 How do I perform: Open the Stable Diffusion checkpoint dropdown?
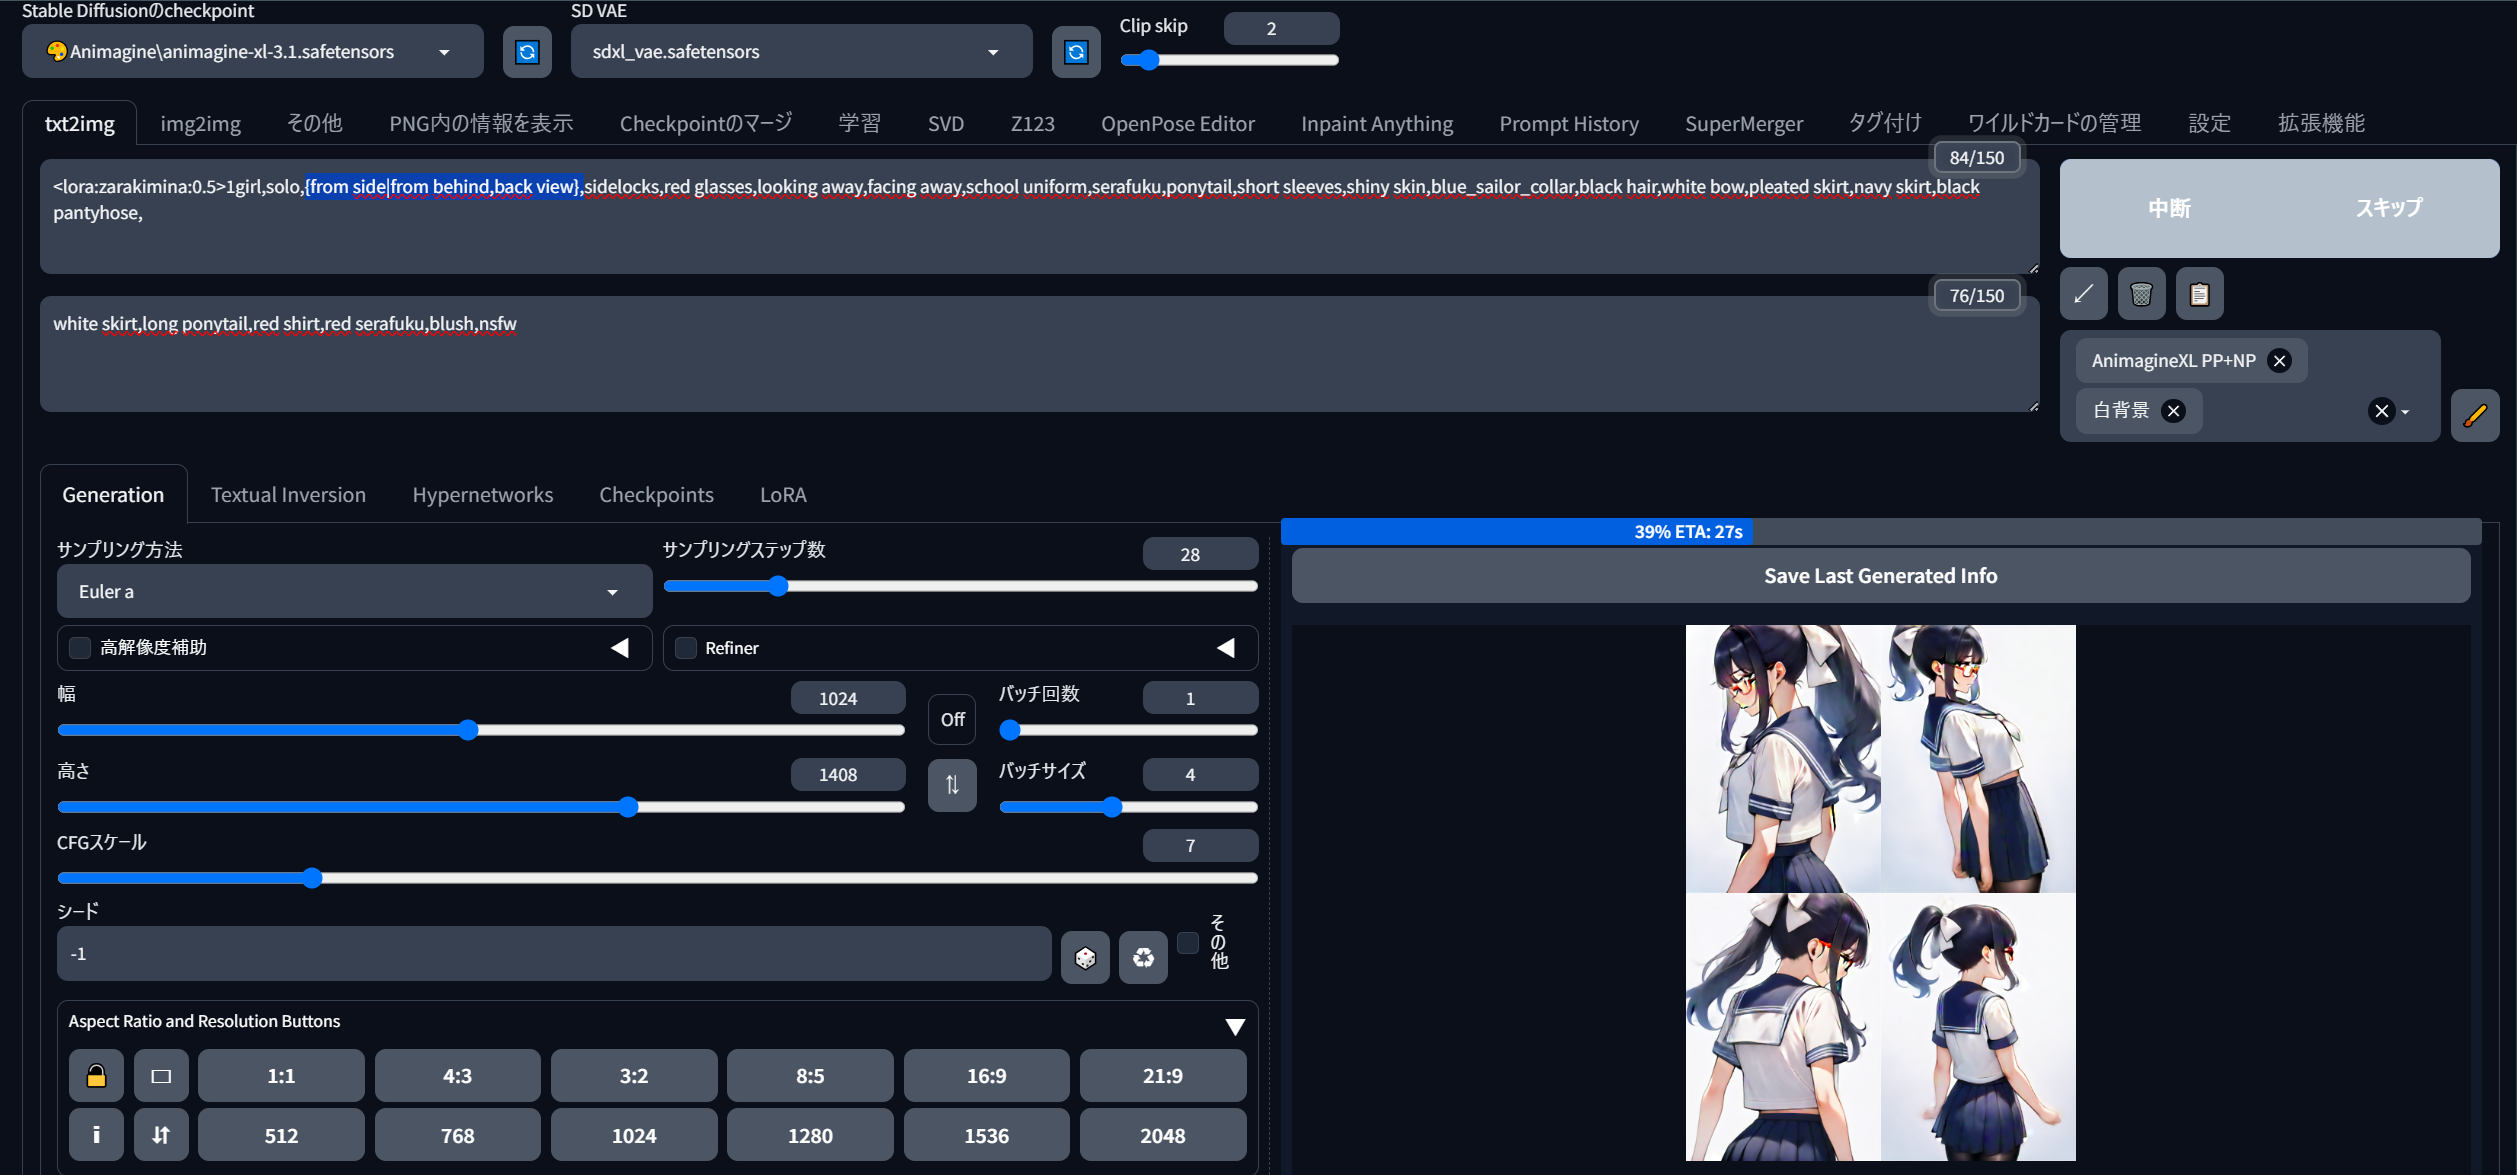253,52
